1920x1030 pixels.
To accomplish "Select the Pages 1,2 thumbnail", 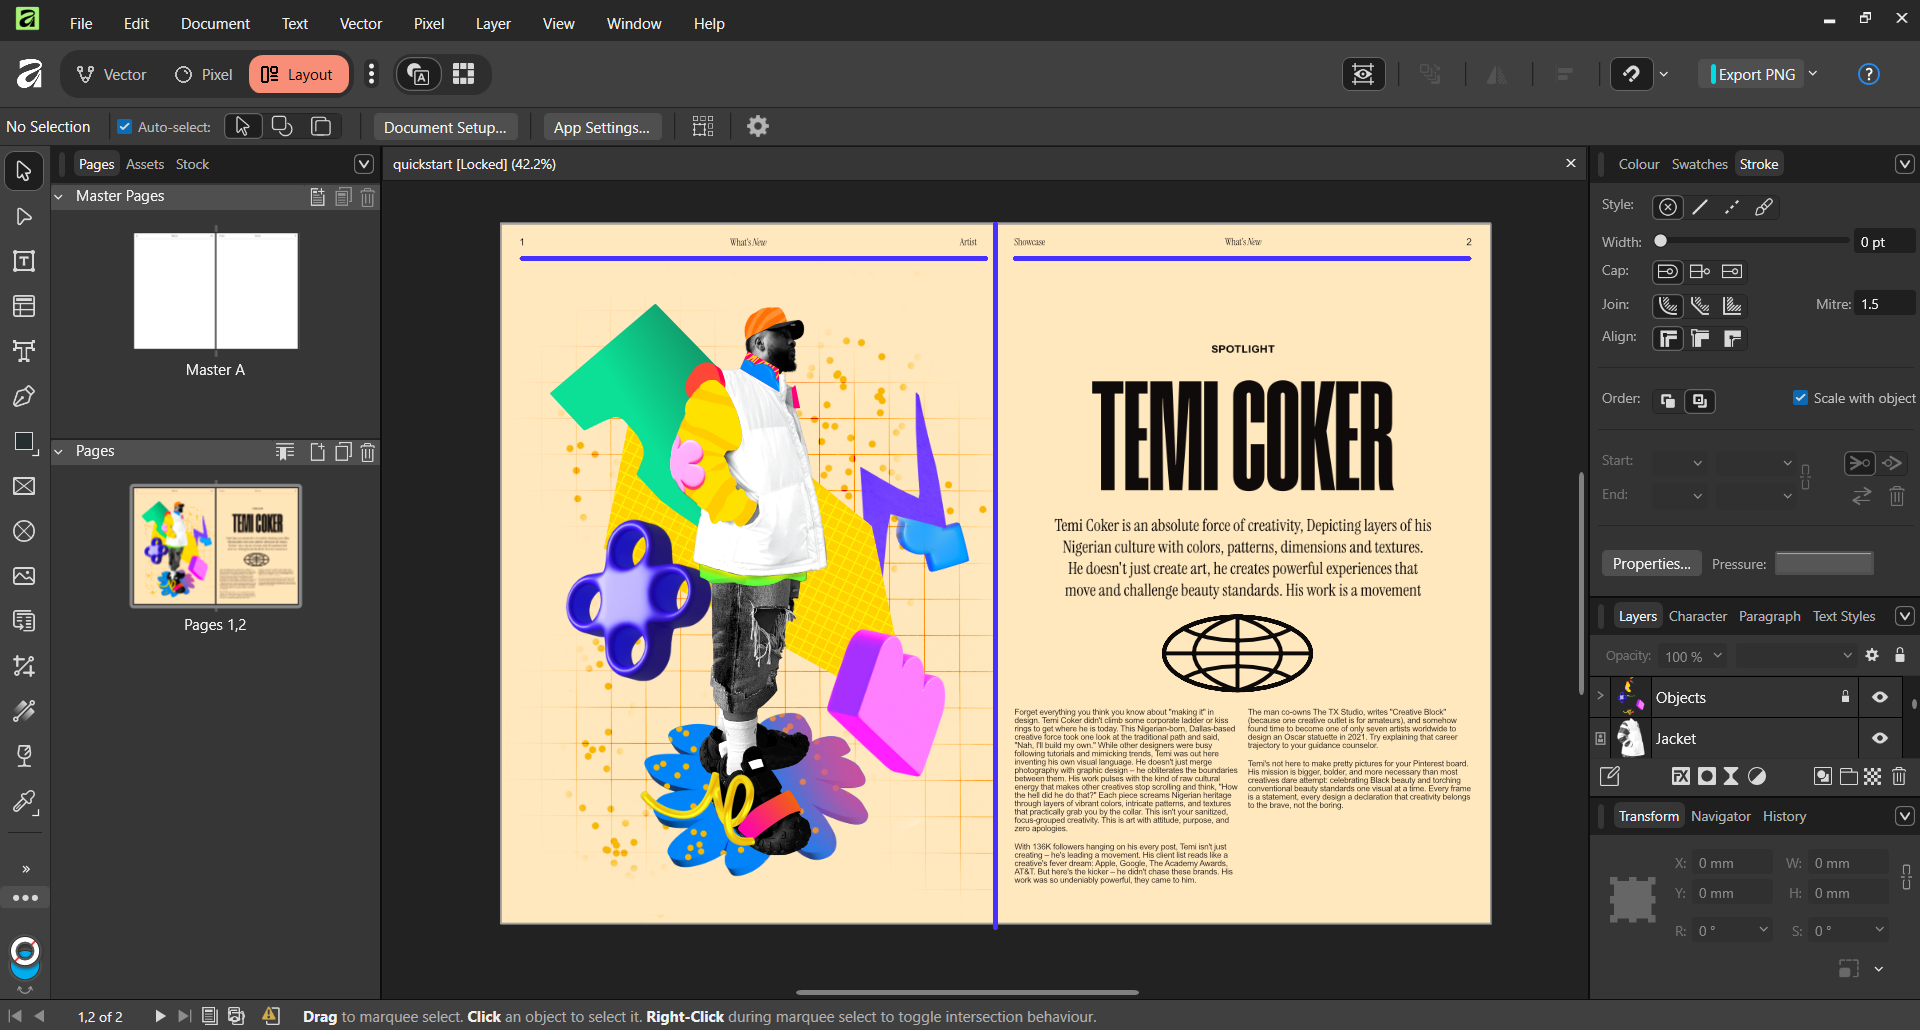I will (216, 546).
